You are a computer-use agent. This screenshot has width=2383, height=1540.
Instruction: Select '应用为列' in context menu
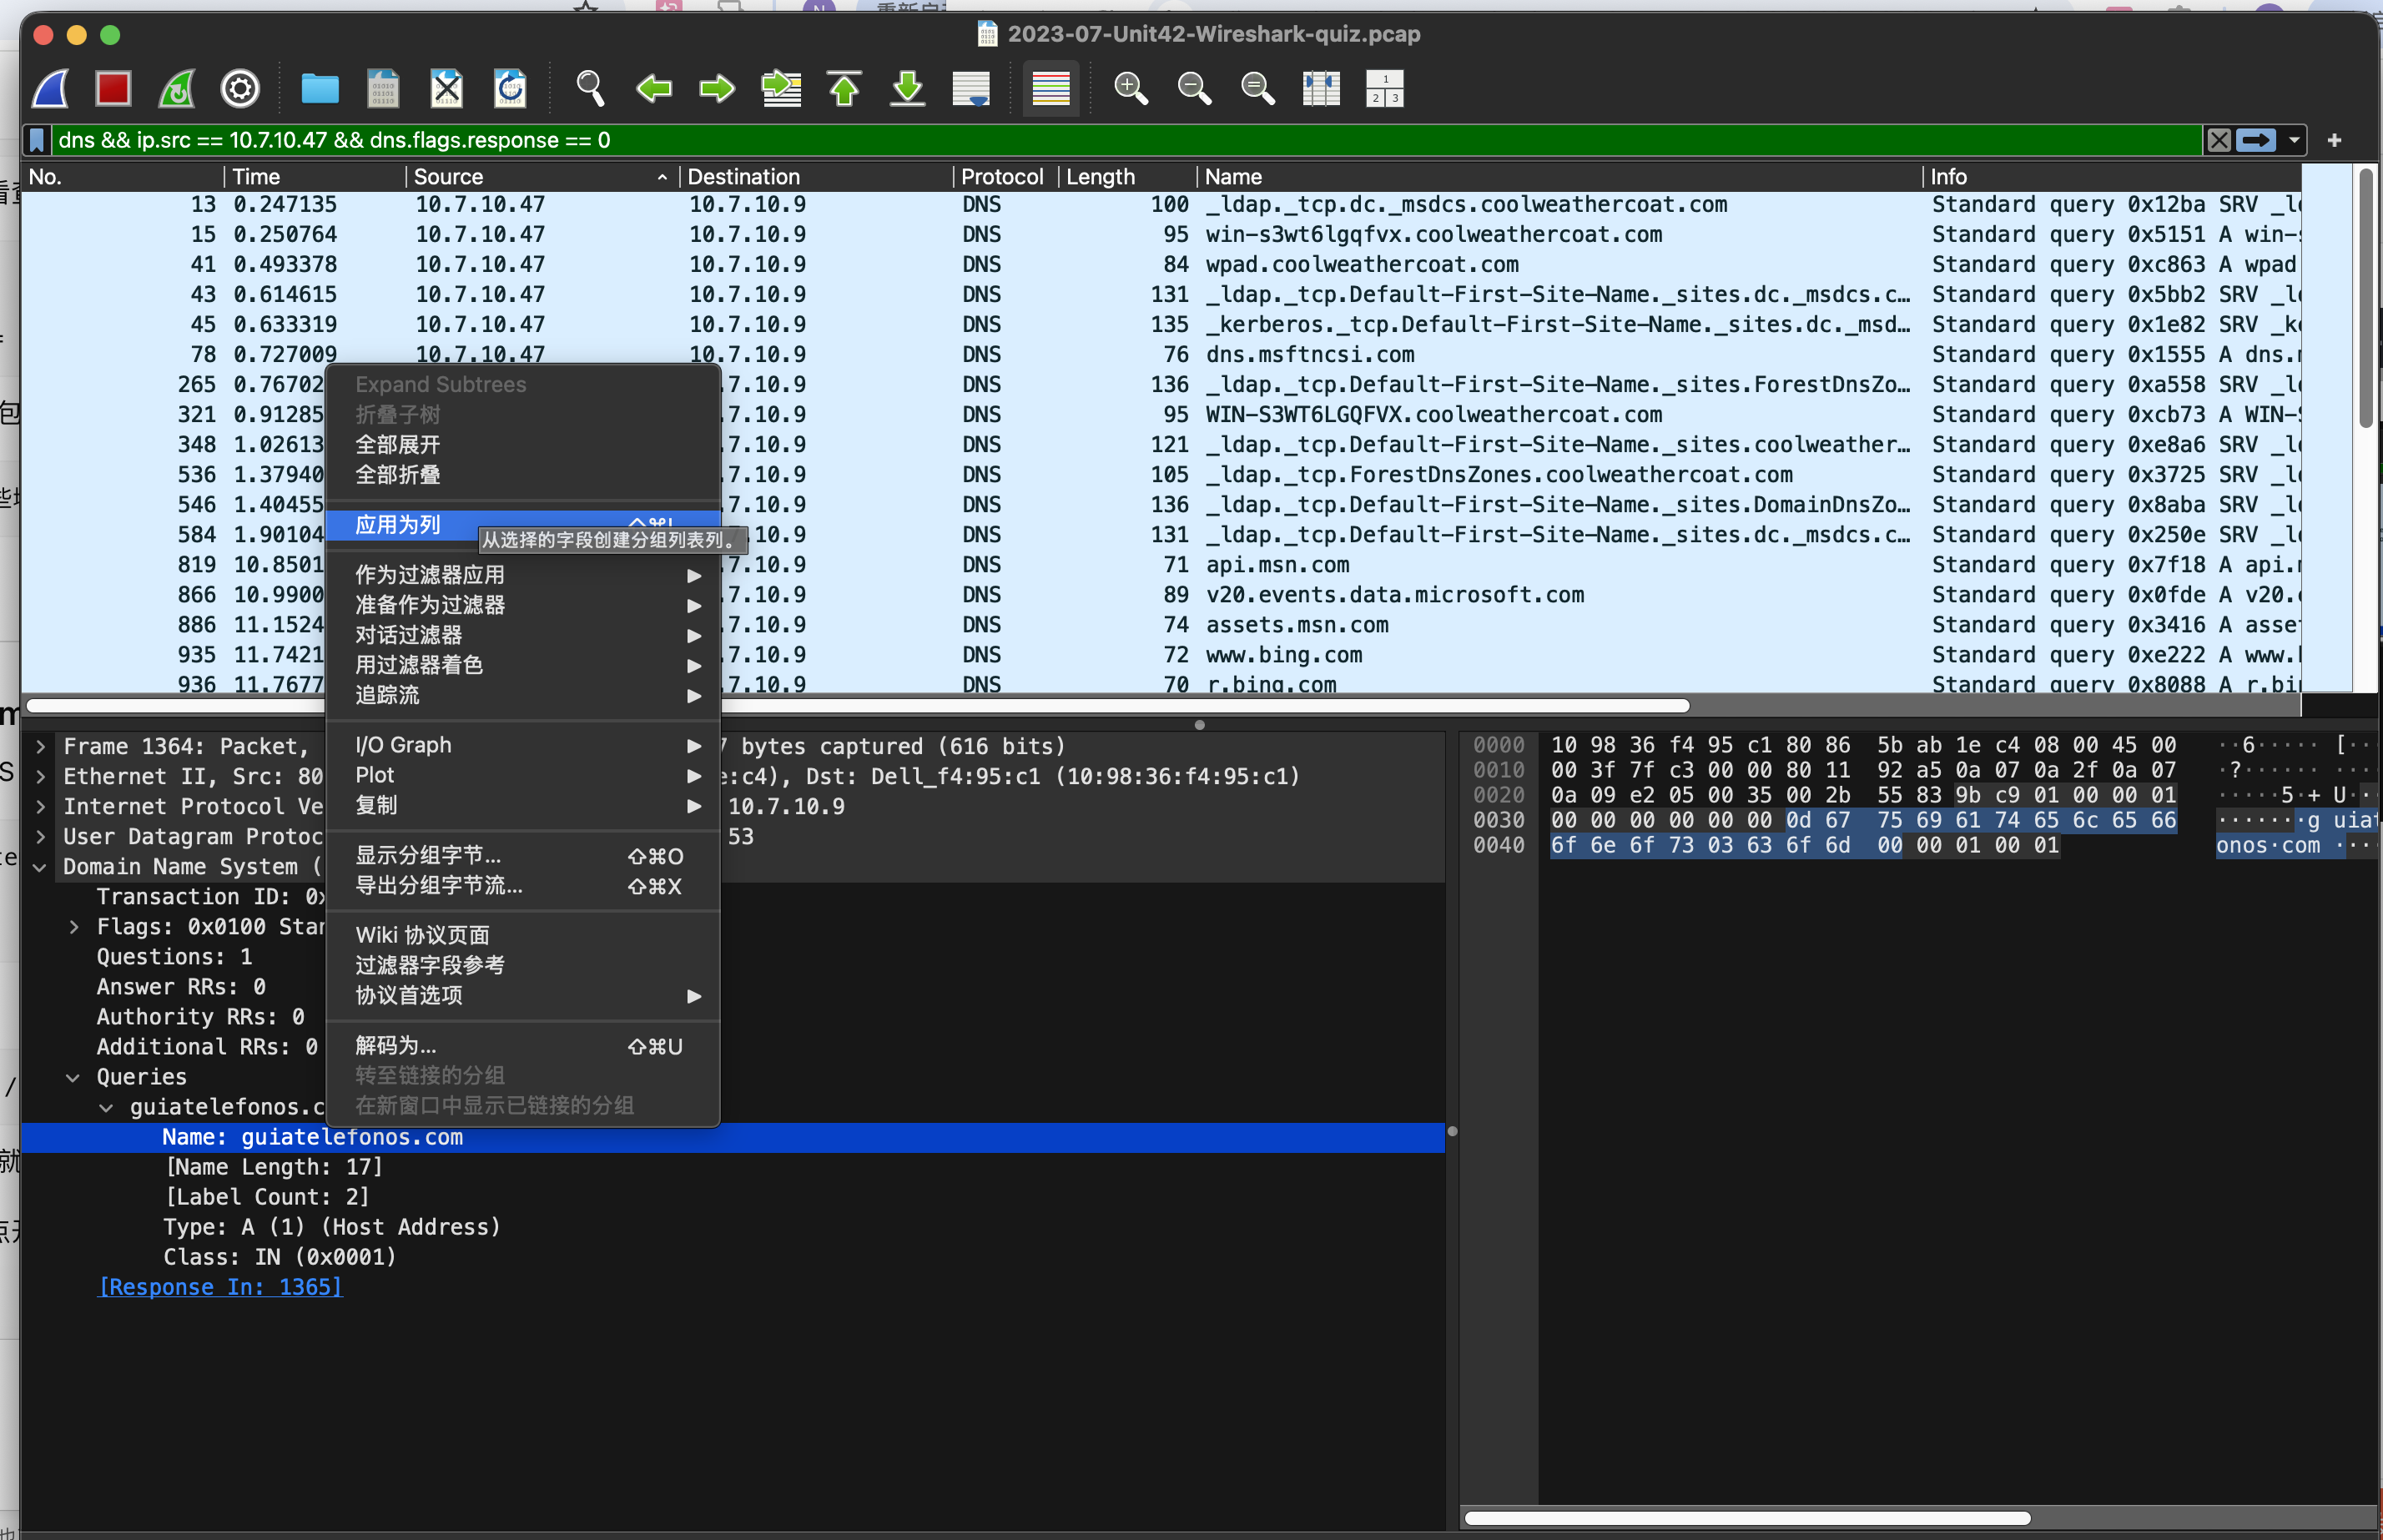[398, 525]
